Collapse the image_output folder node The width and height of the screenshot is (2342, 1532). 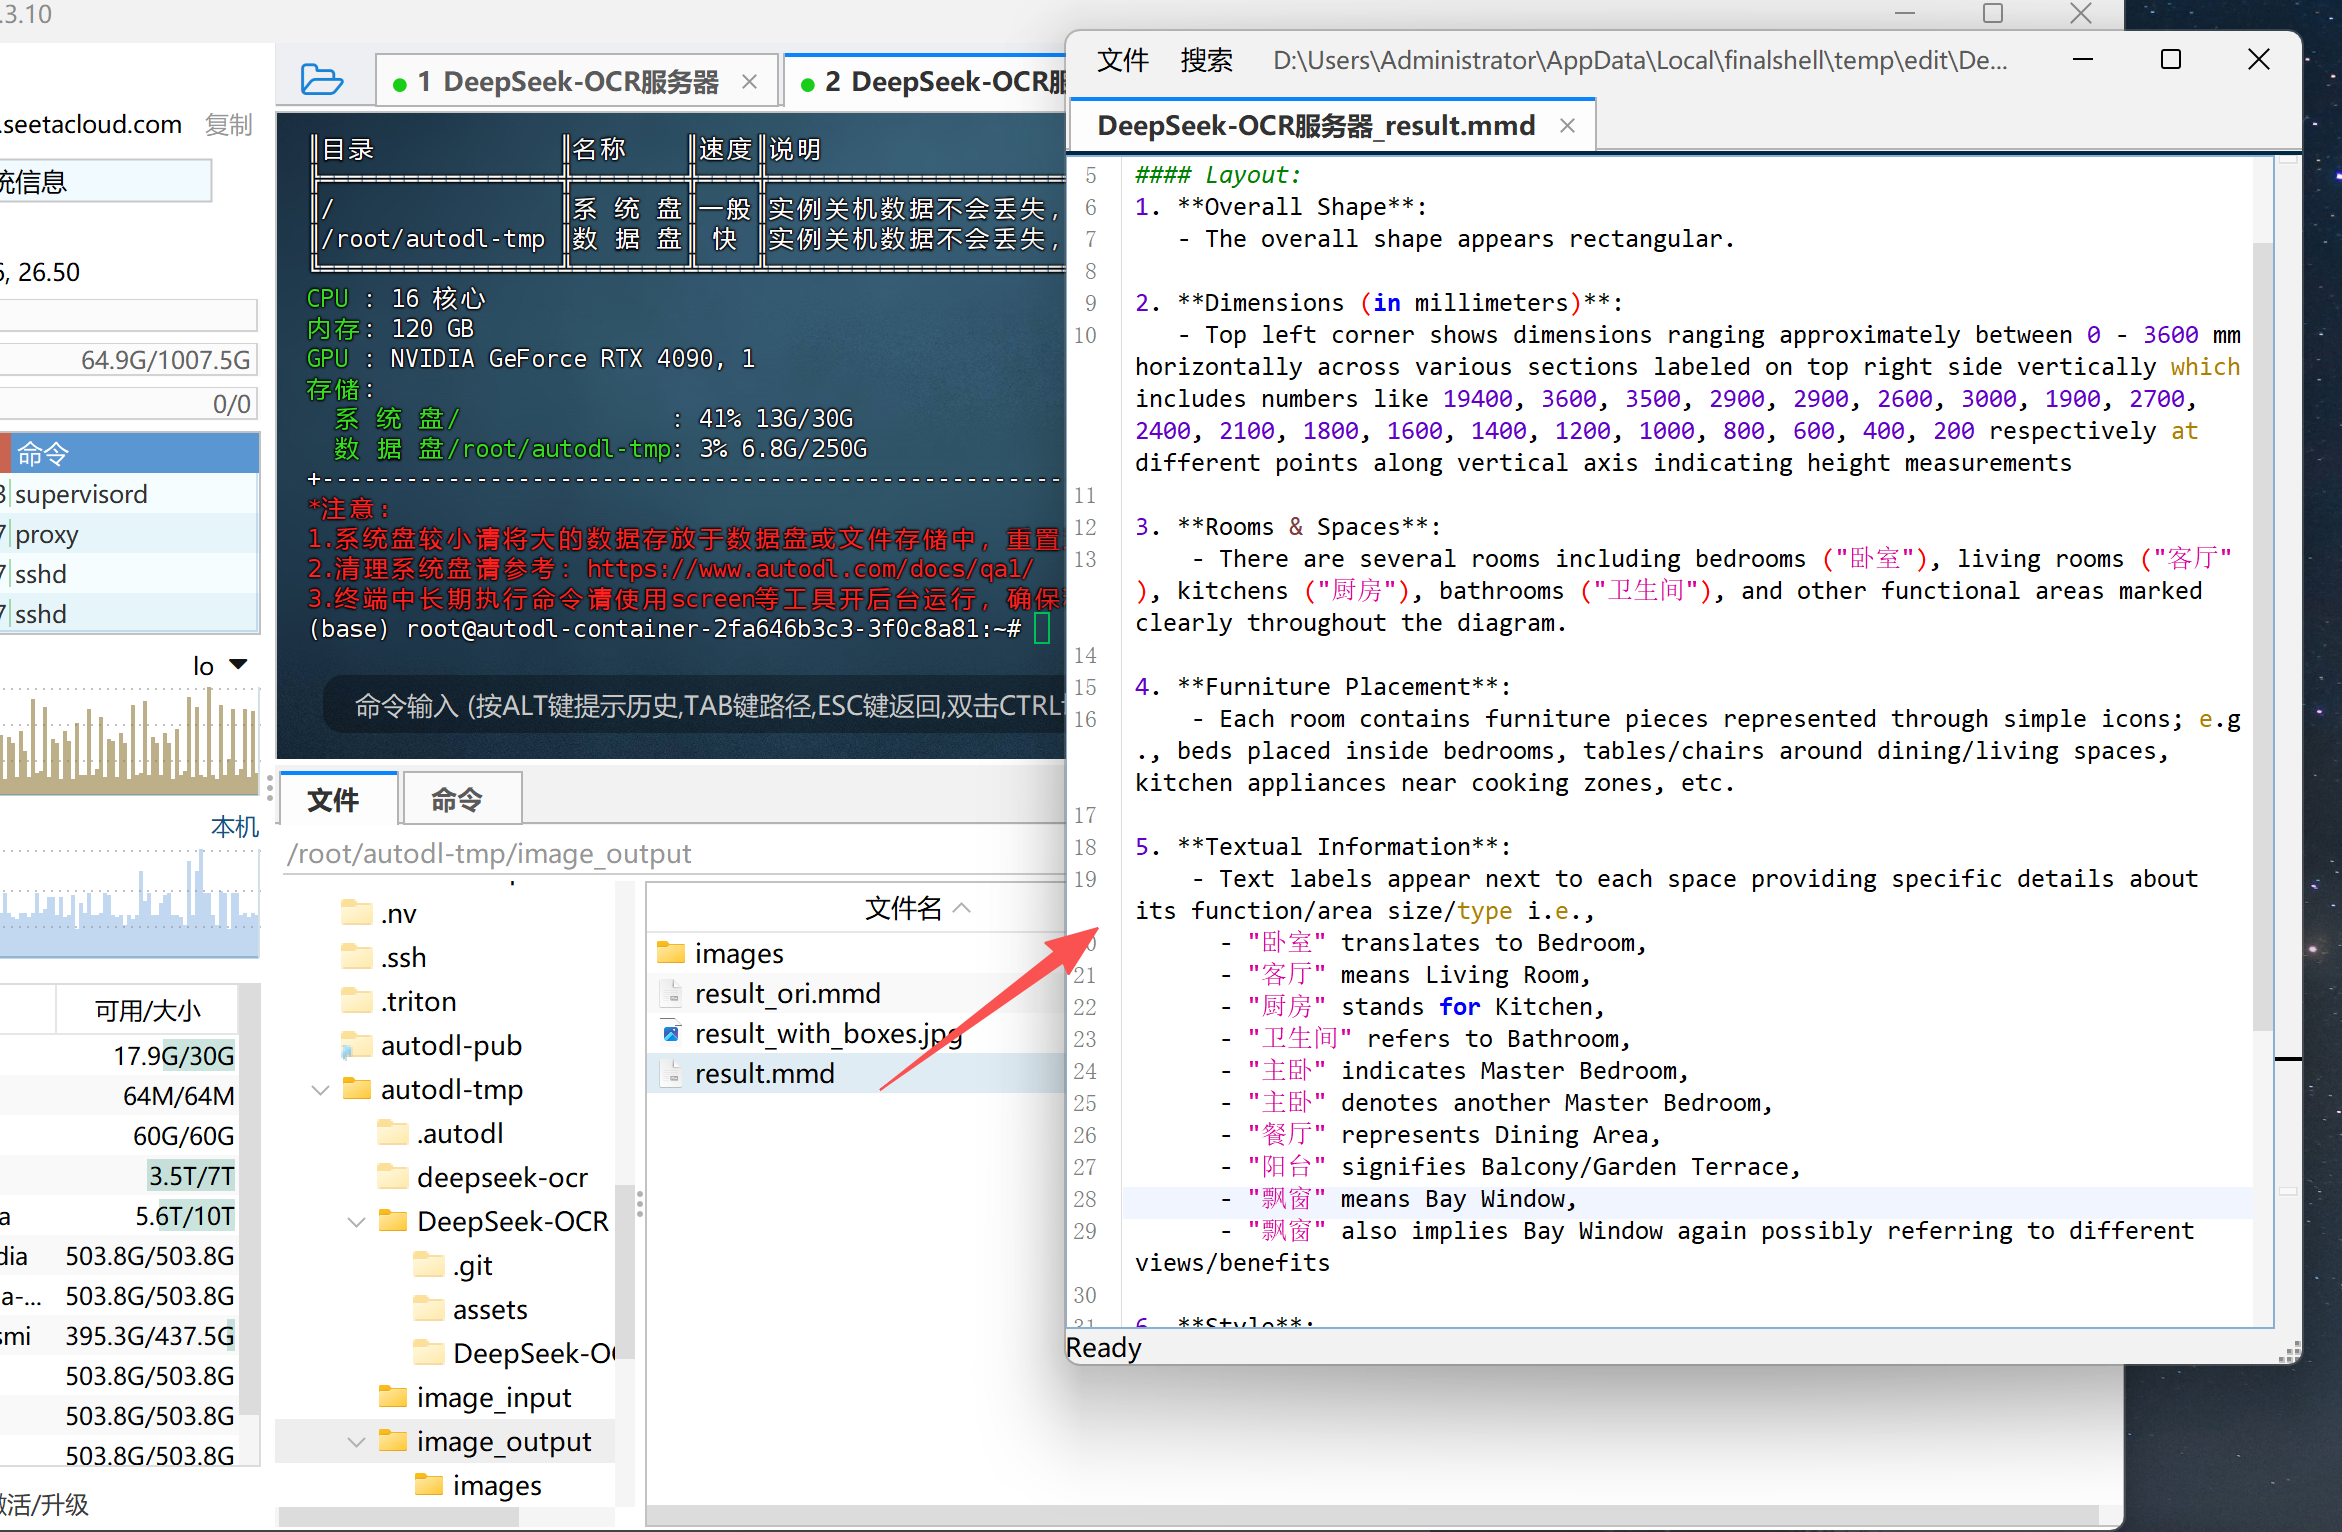pos(356,1442)
